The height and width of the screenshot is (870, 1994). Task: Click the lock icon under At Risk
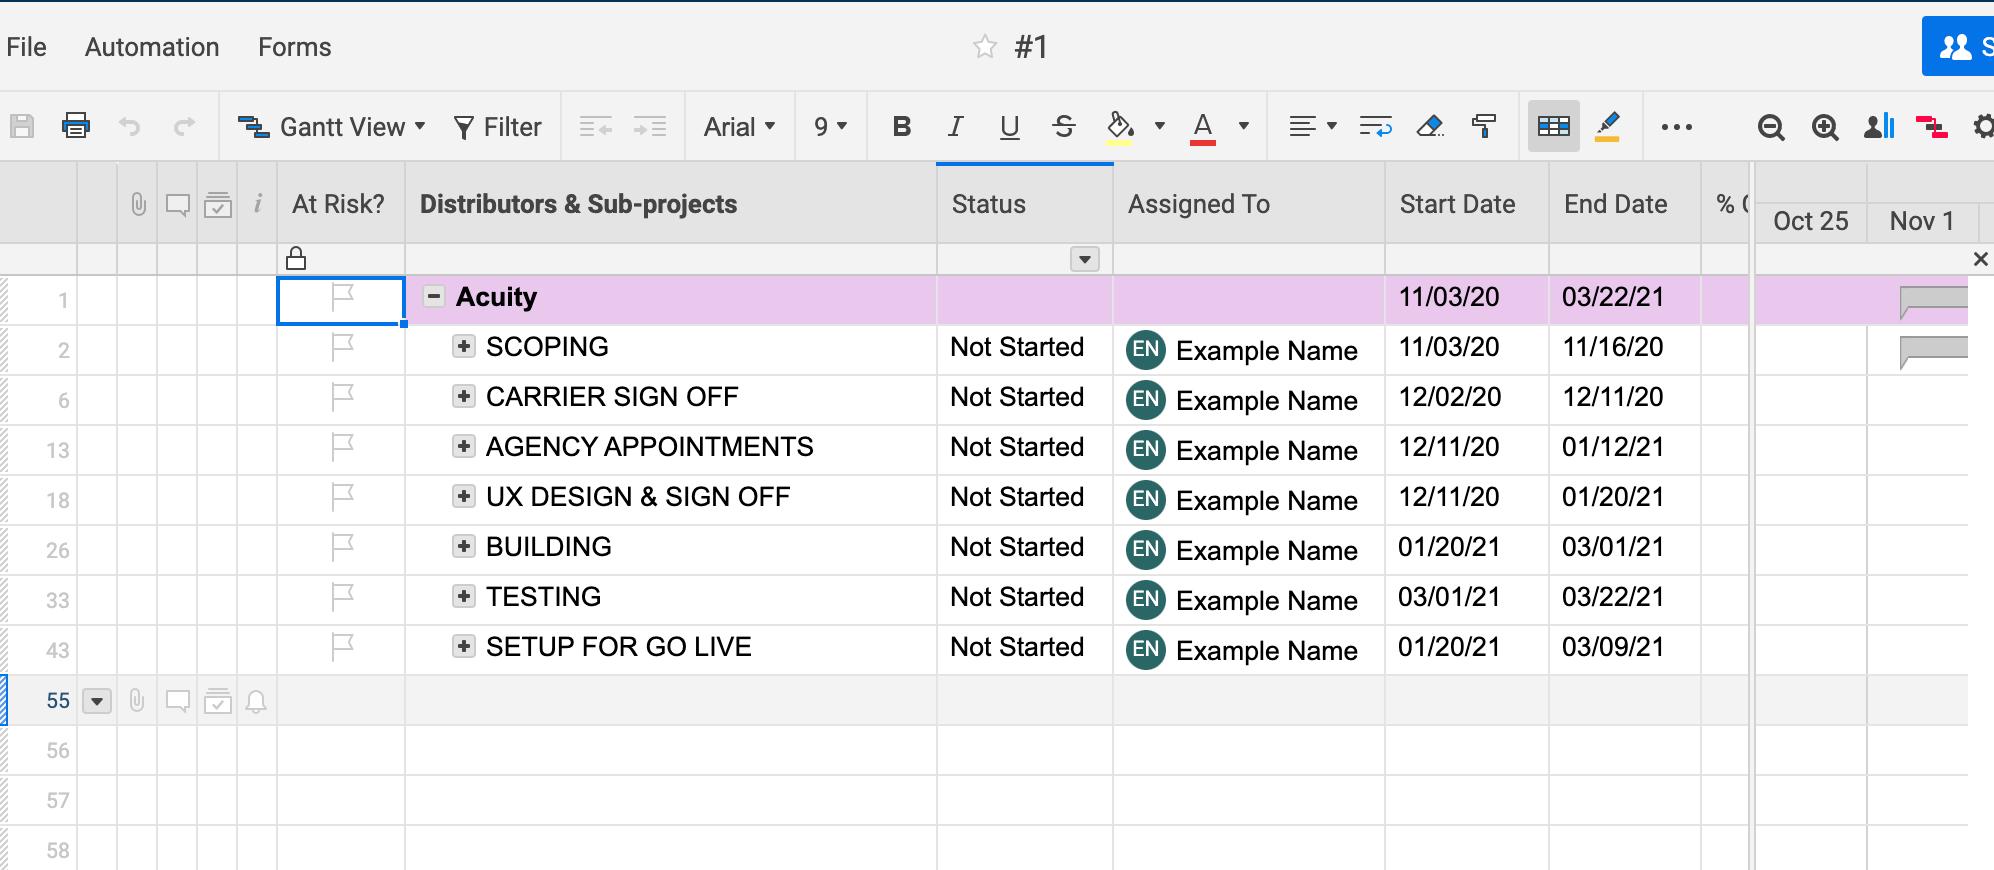point(296,258)
